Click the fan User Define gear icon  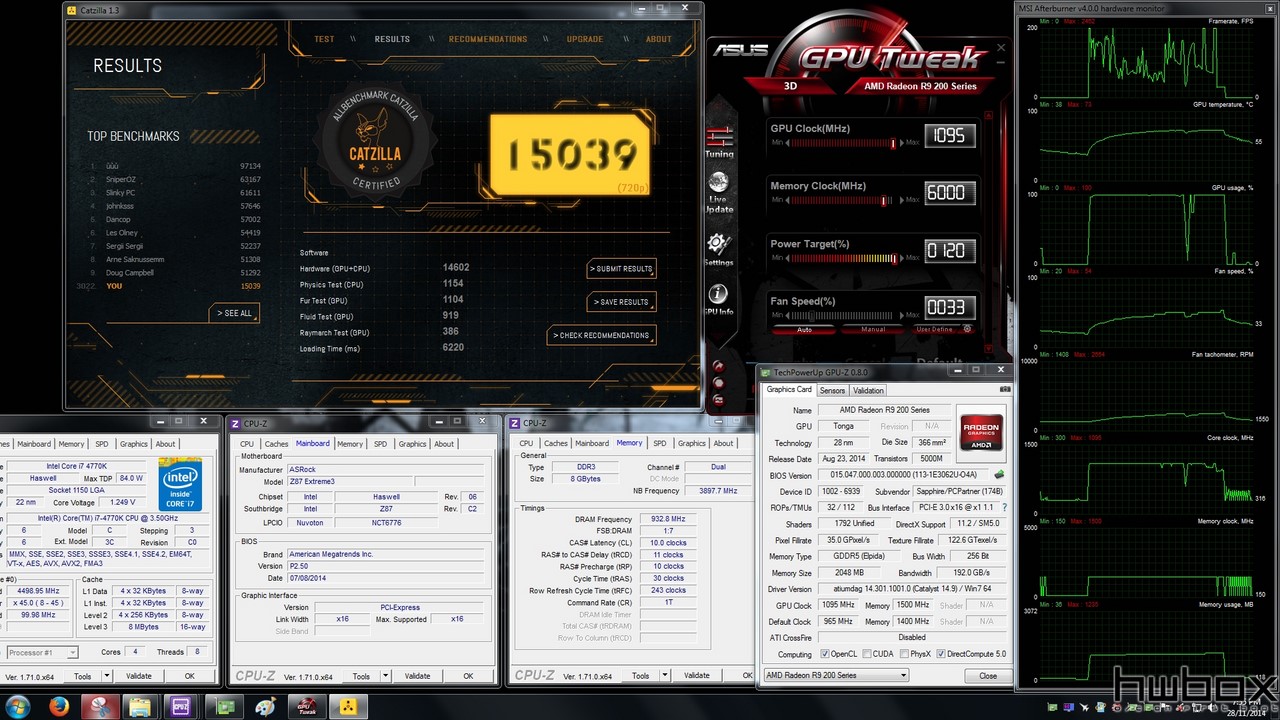(967, 329)
